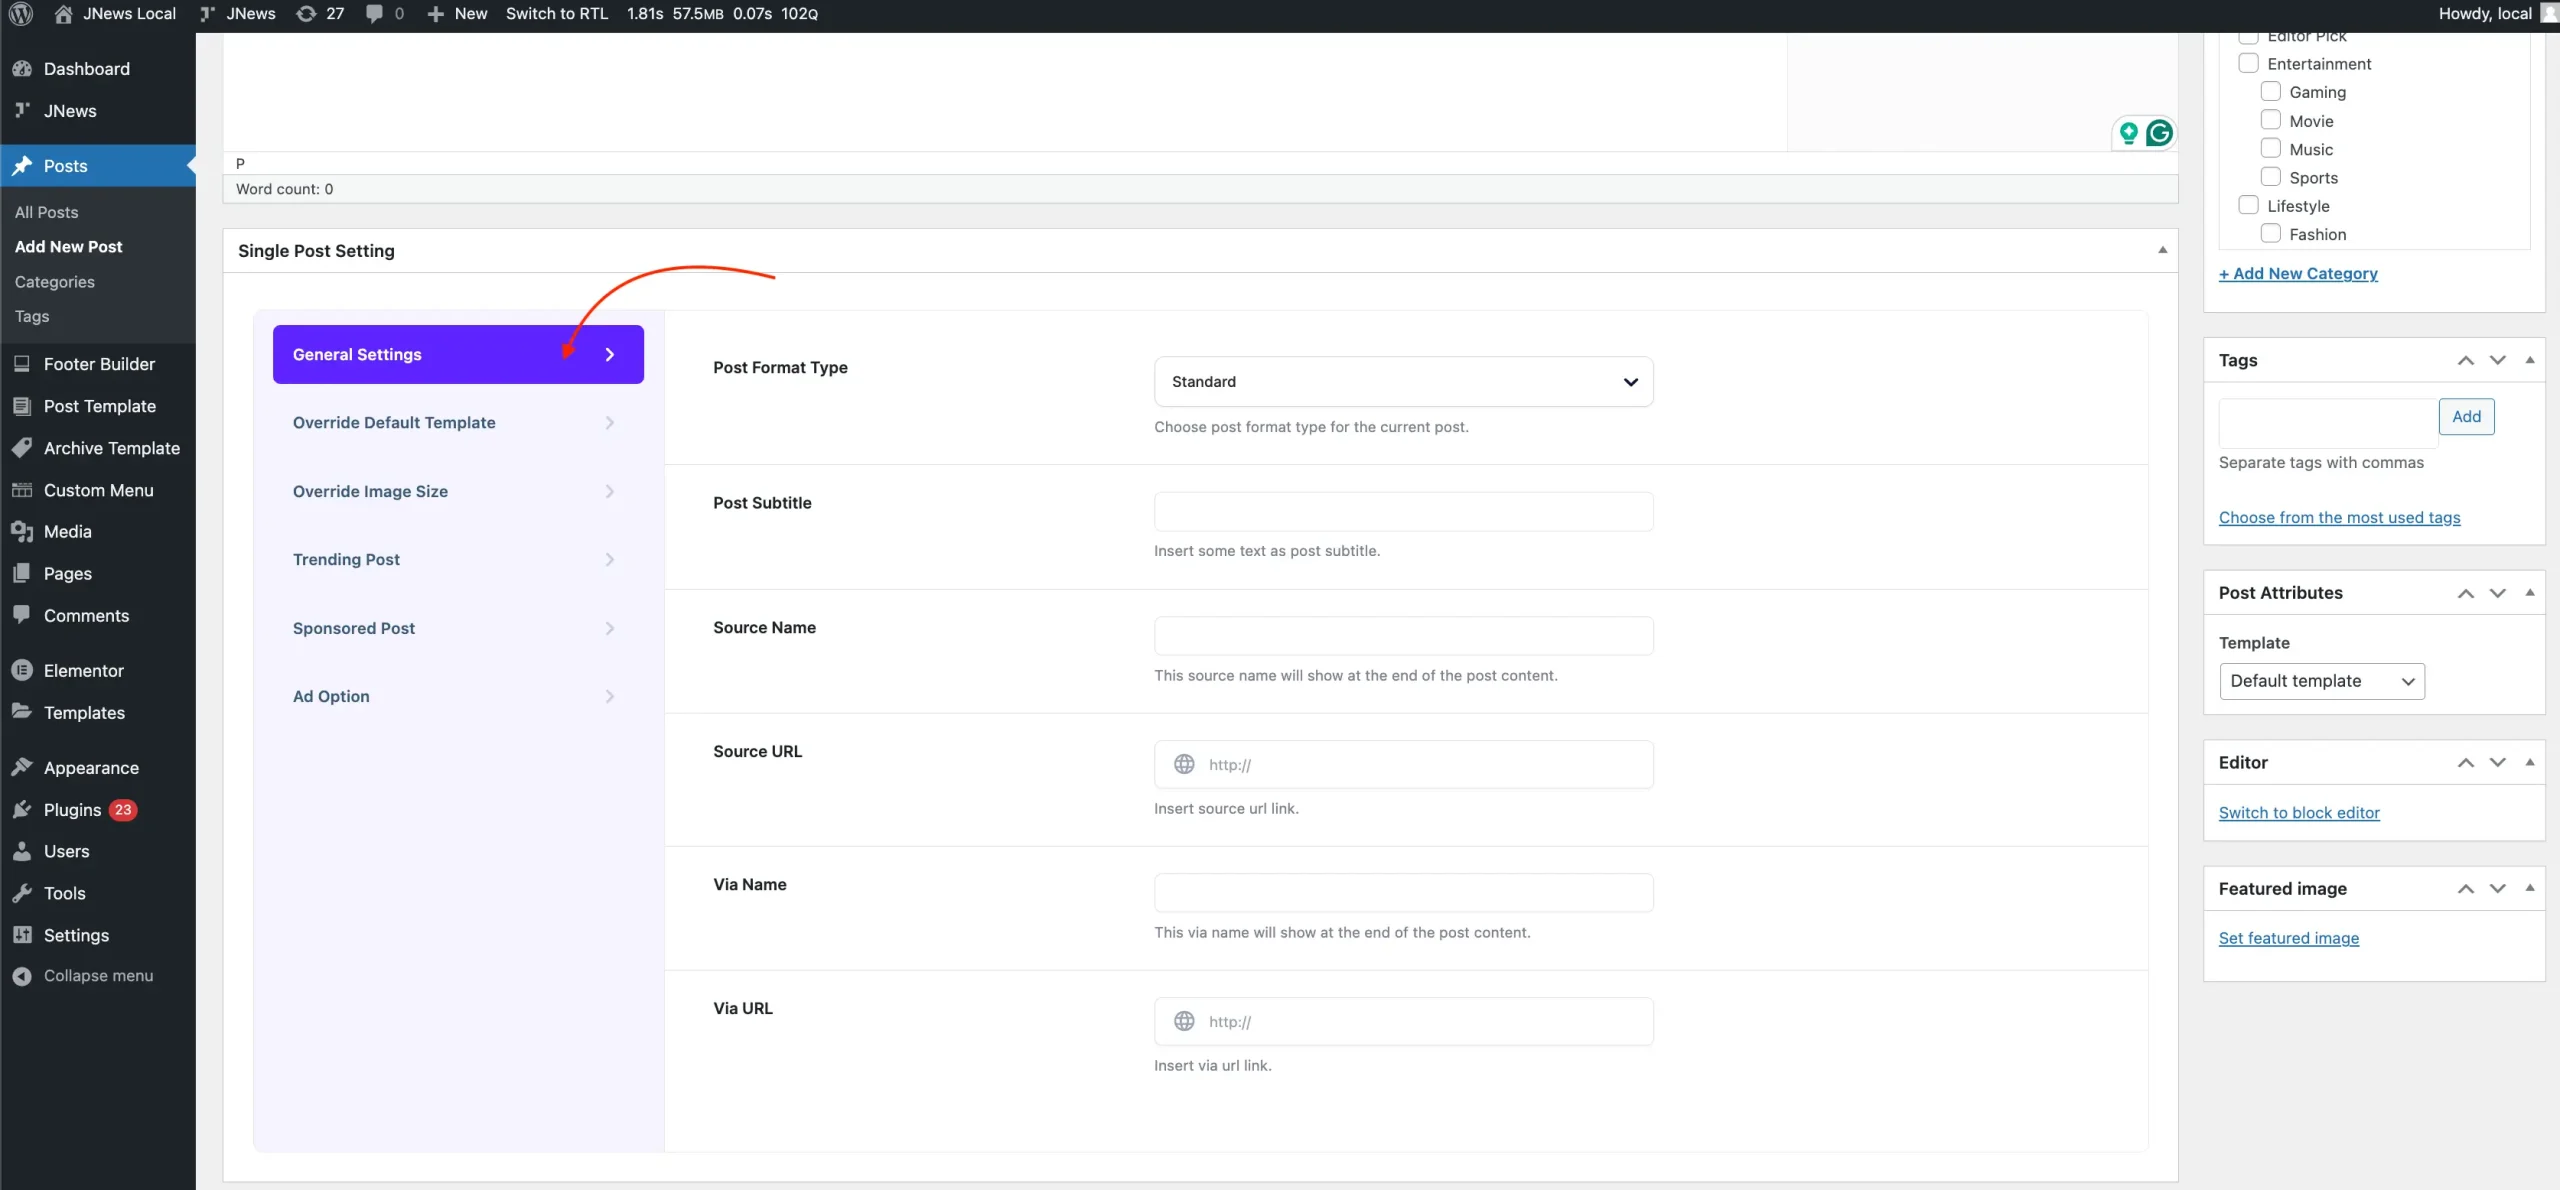Enable the Sports category checkbox
Screen dimensions: 2560x1190
(x=2271, y=177)
